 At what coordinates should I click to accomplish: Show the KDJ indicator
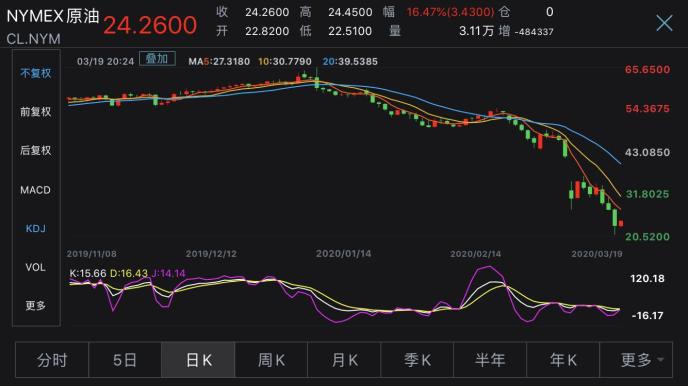[36, 229]
